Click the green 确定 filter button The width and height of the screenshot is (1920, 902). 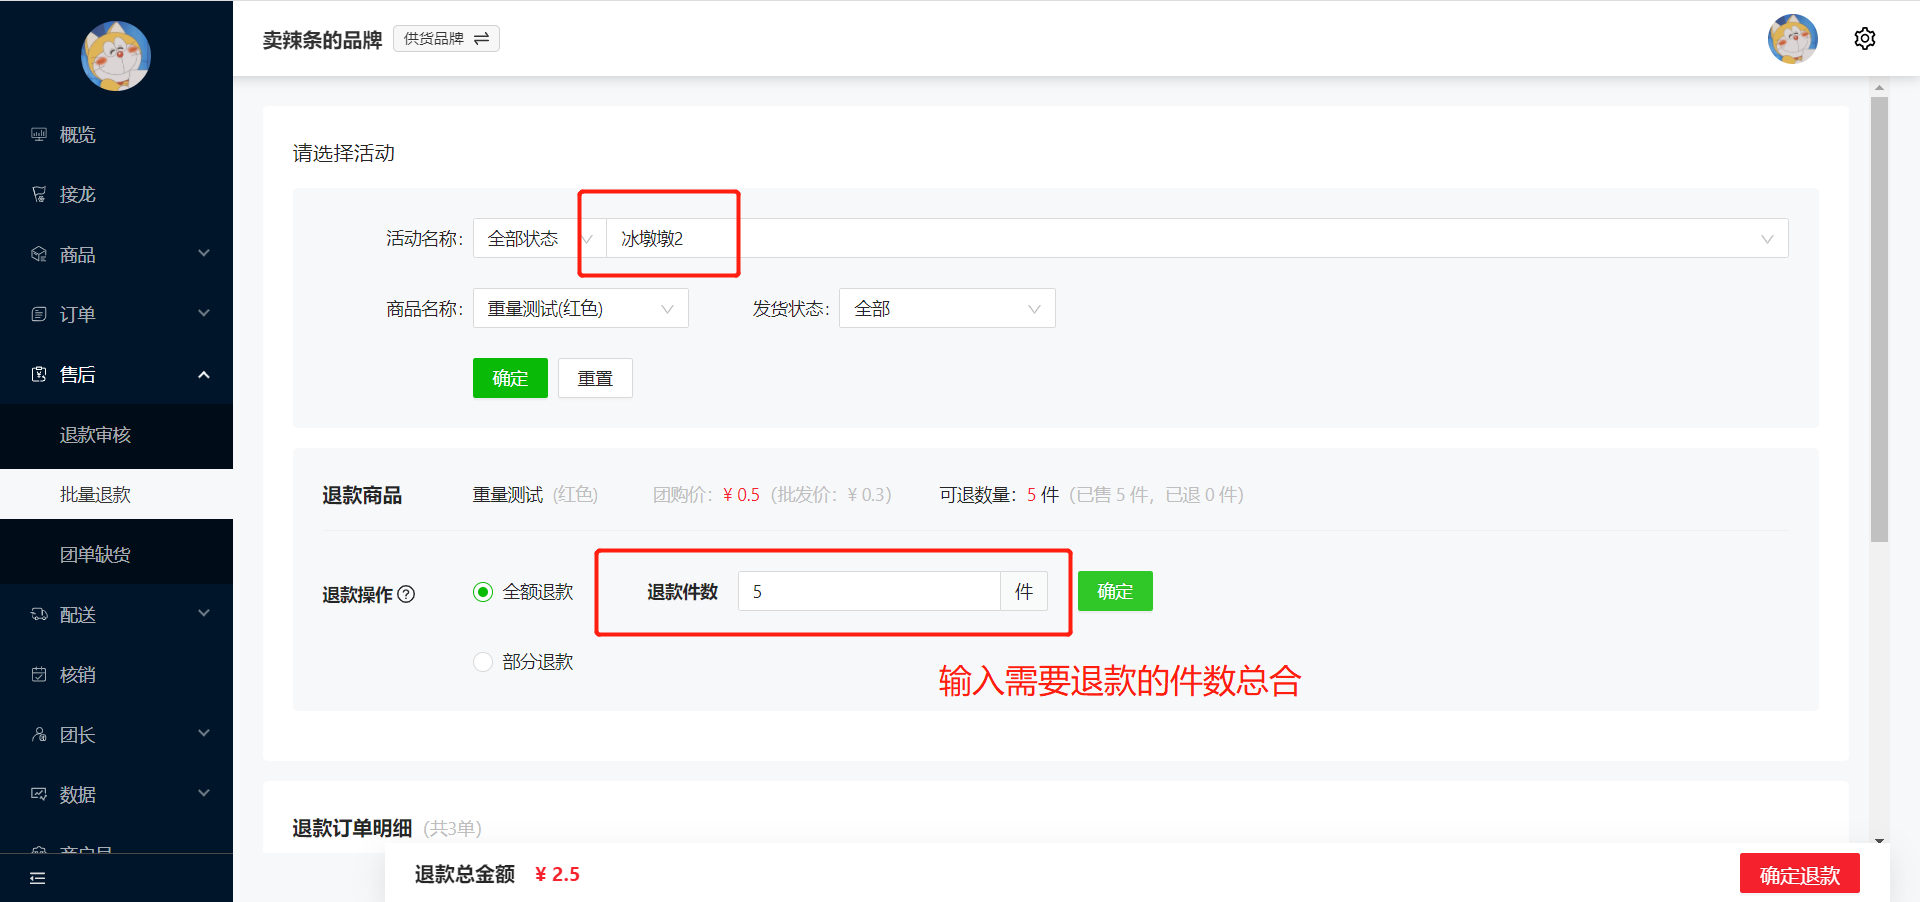pyautogui.click(x=510, y=378)
